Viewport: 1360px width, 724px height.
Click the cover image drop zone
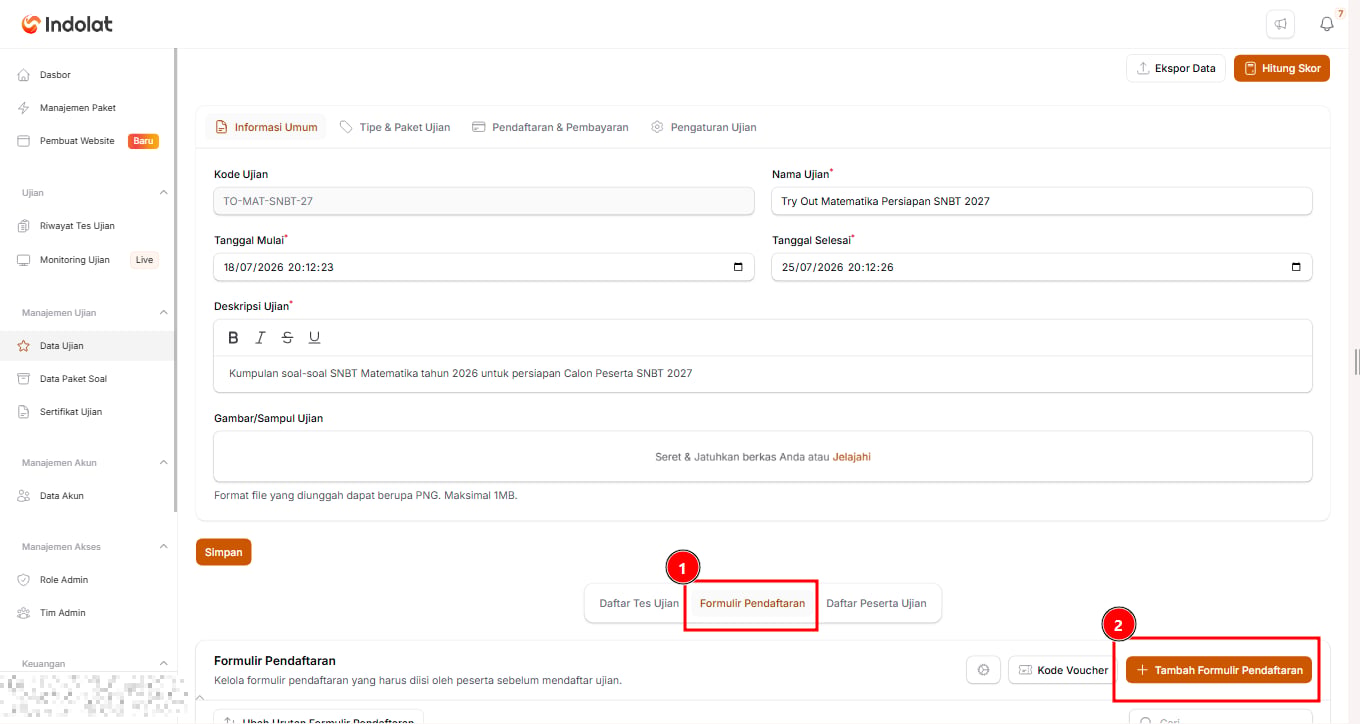(x=763, y=457)
